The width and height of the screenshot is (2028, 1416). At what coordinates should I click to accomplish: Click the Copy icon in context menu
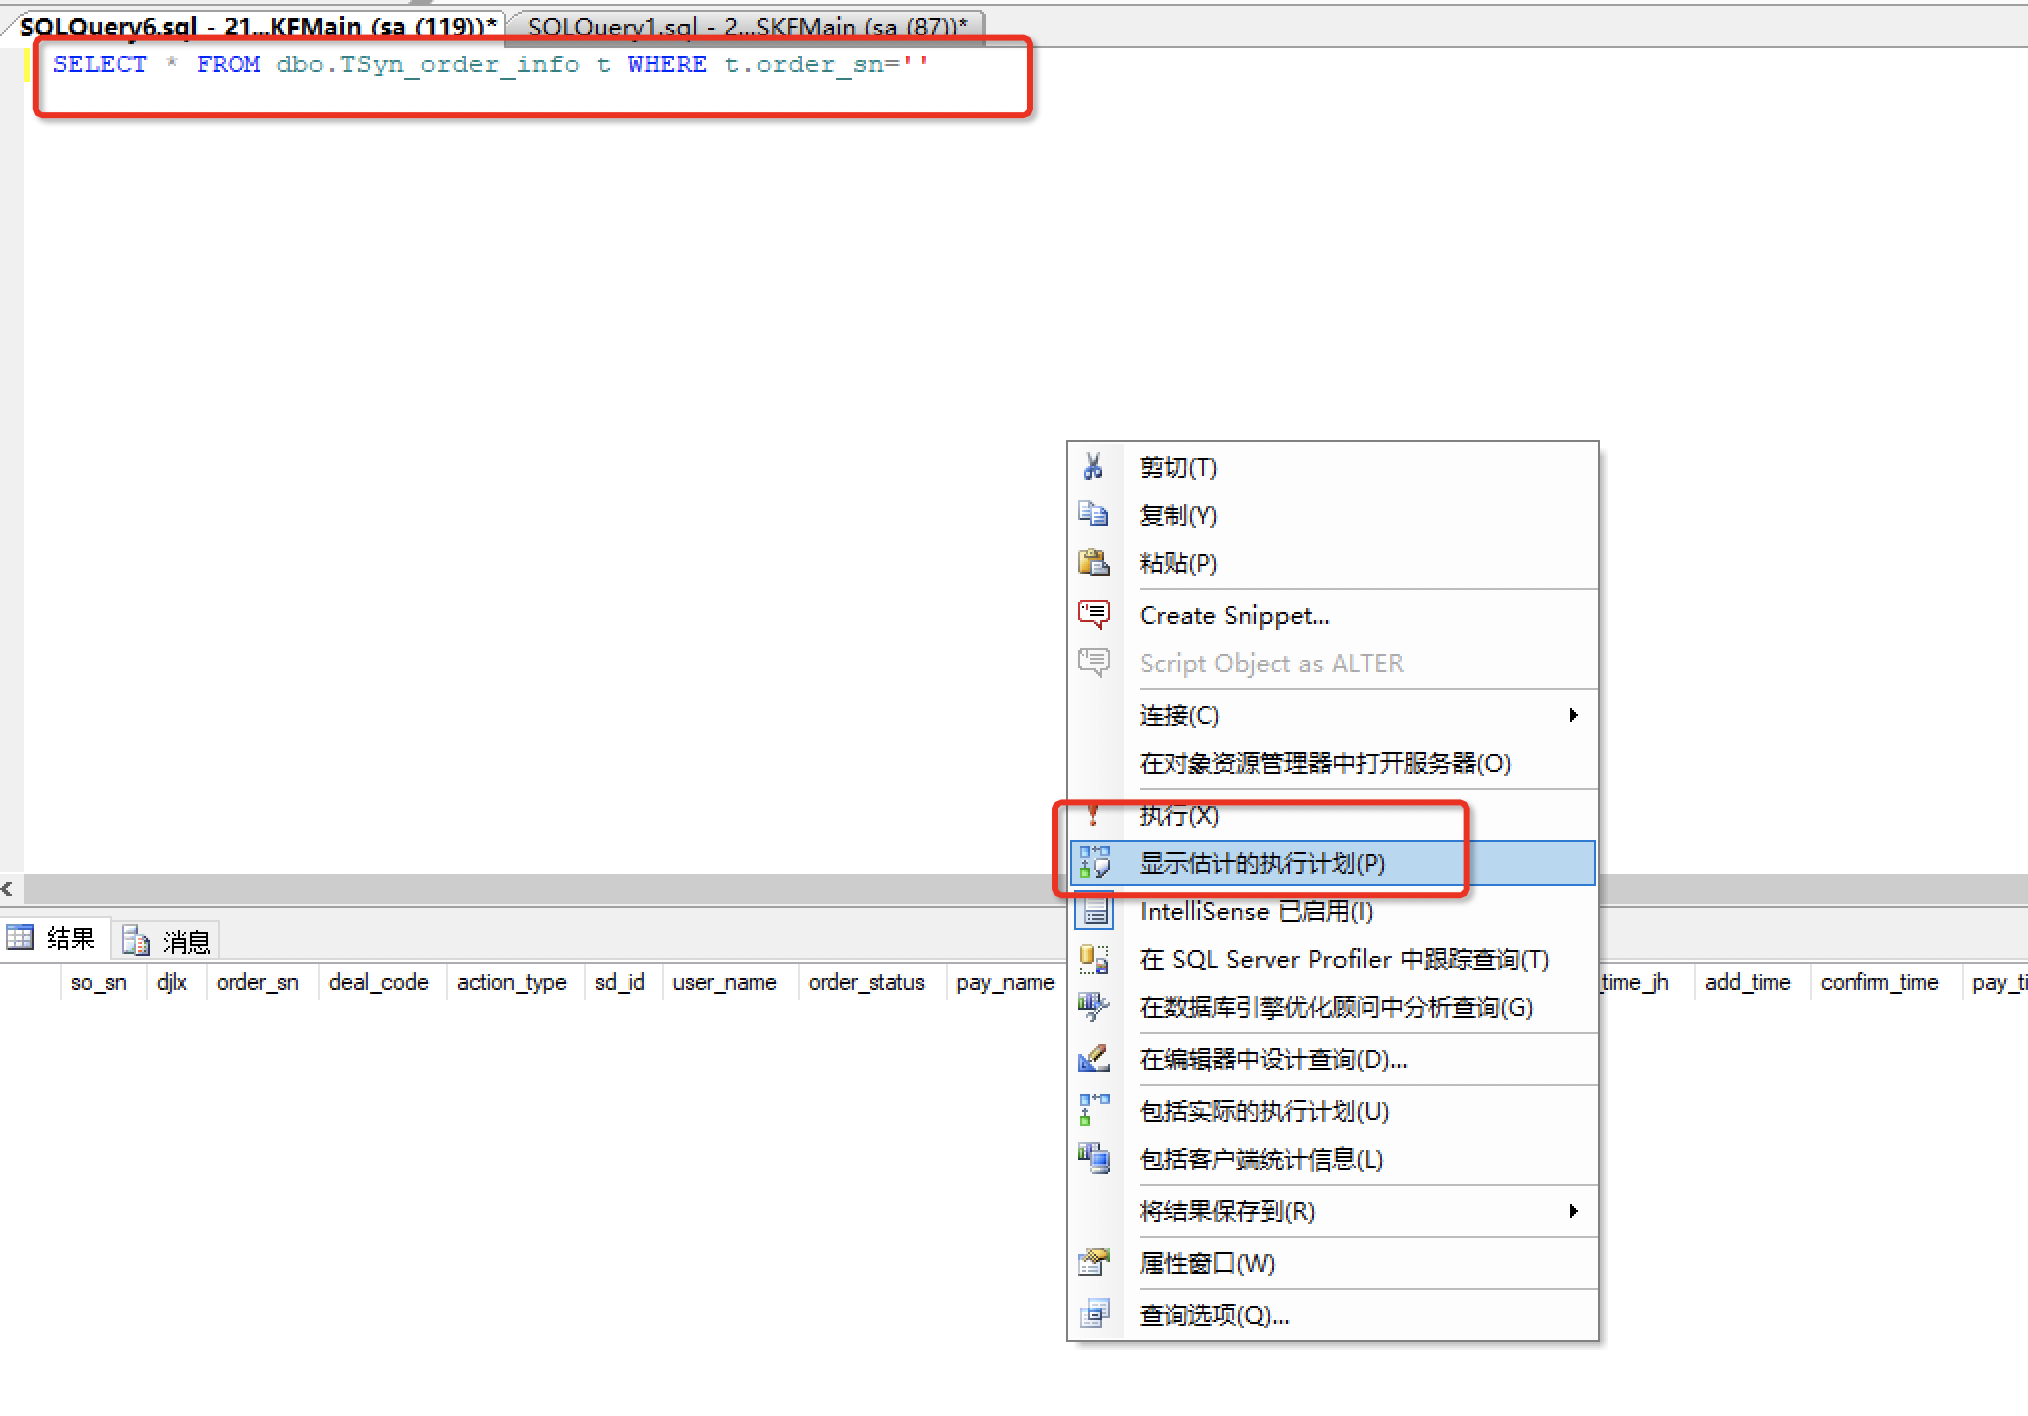click(1093, 515)
